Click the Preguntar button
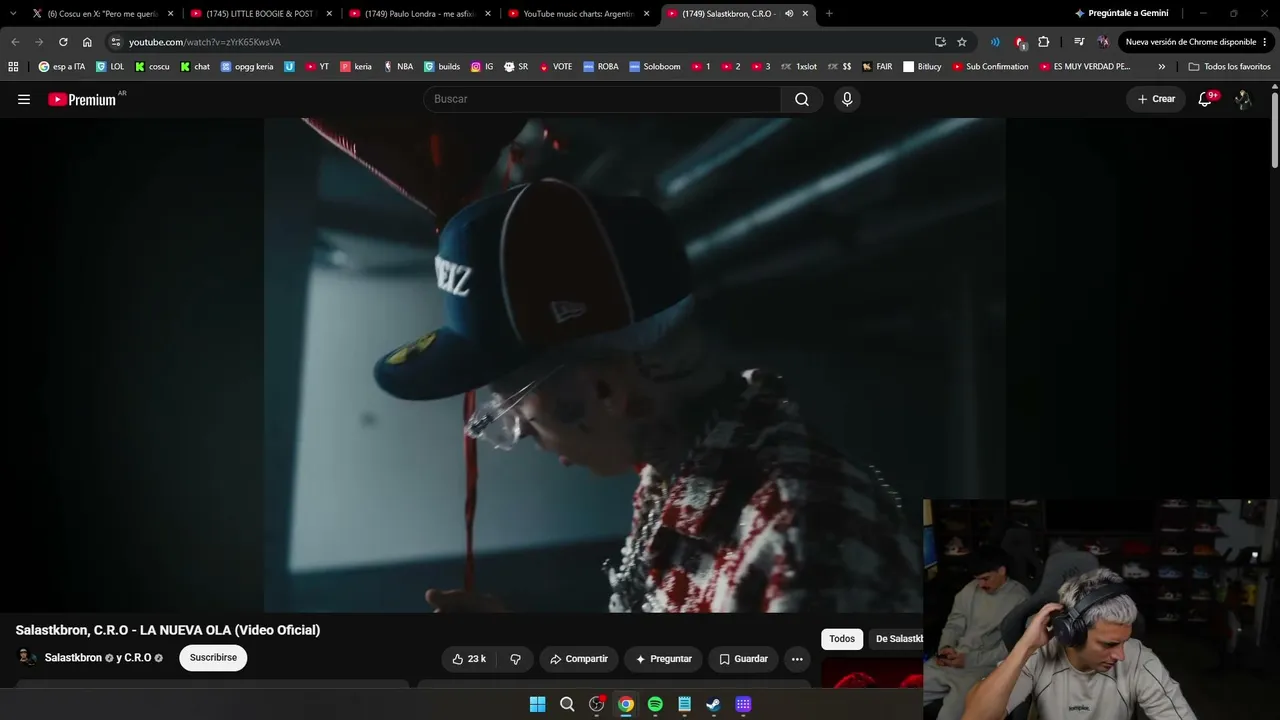Screen dimensions: 1280x720 click(x=663, y=659)
